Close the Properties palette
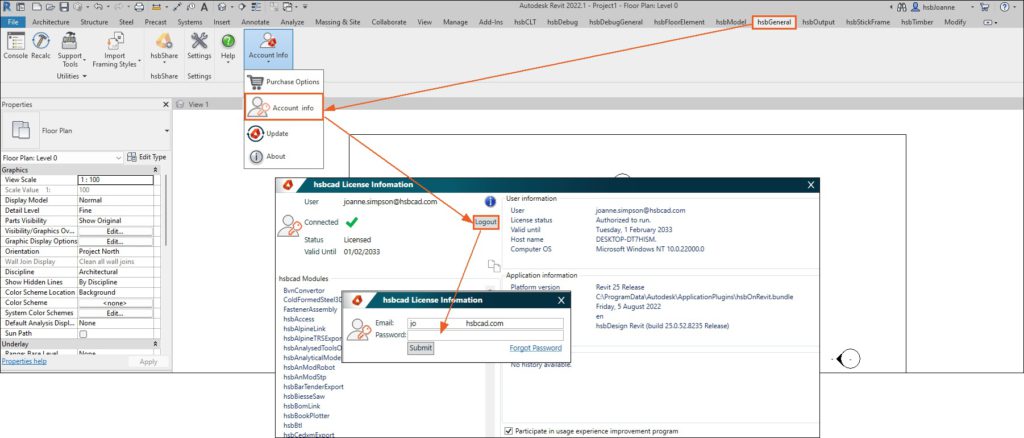Viewport: 1024px width, 438px height. click(165, 104)
